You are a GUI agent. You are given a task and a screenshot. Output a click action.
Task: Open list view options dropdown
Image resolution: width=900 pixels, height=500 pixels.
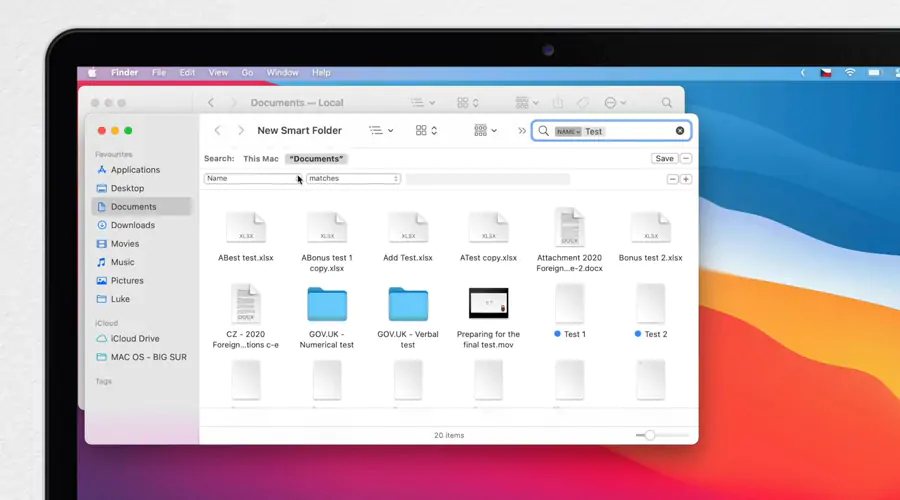(381, 131)
